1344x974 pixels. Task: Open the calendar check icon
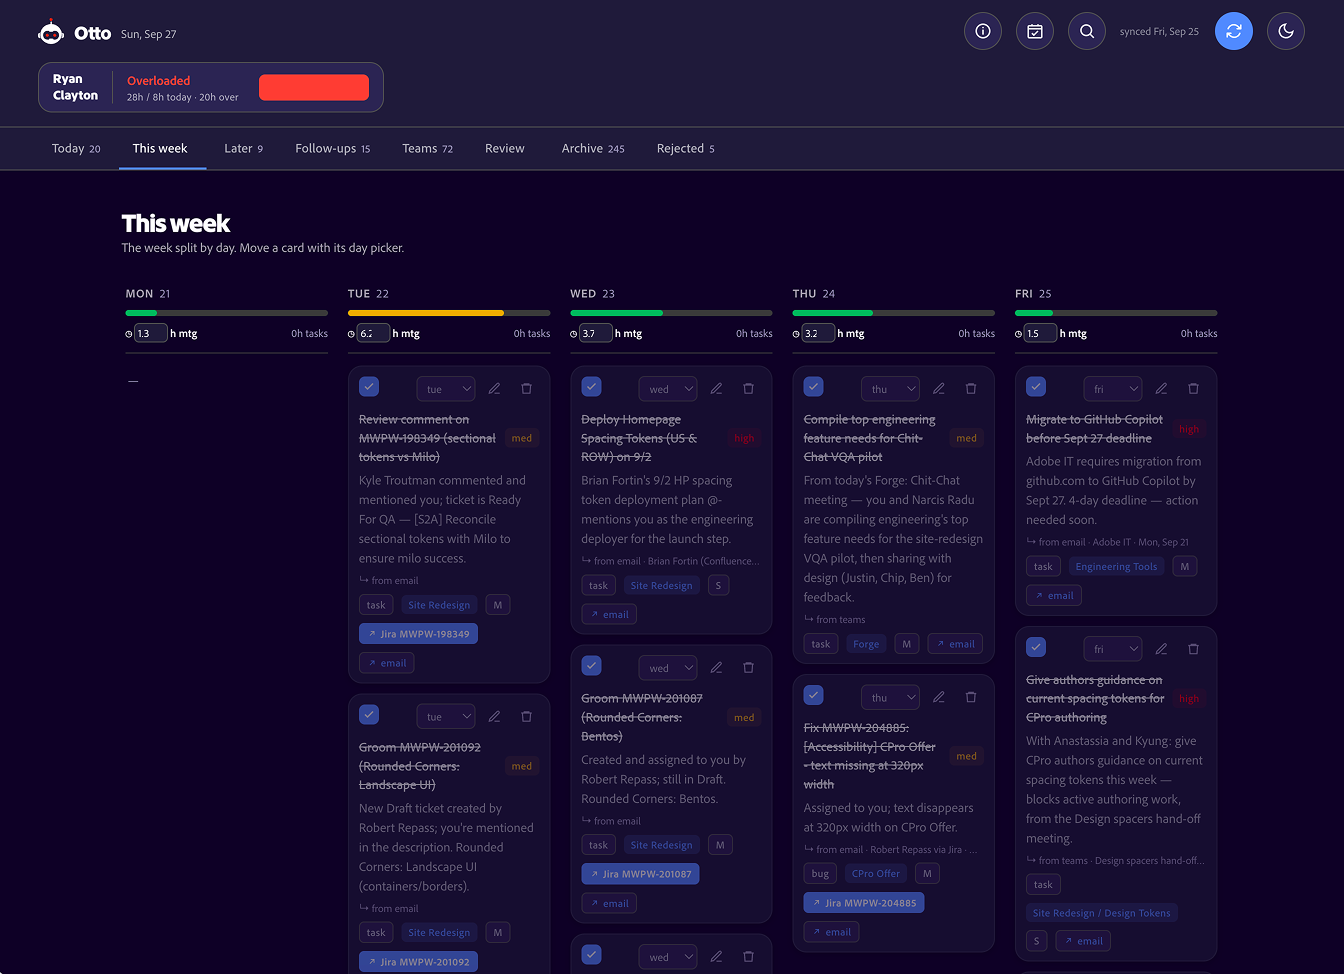pos(1035,31)
